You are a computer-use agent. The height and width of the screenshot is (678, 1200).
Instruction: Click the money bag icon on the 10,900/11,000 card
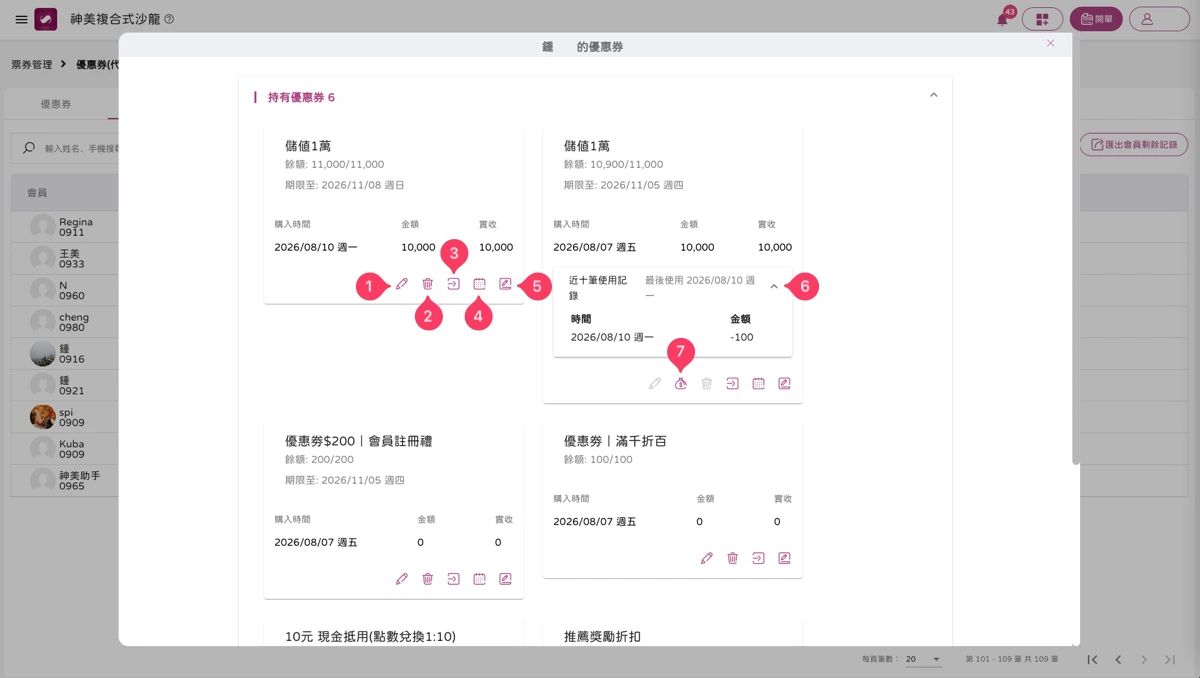[x=681, y=383]
